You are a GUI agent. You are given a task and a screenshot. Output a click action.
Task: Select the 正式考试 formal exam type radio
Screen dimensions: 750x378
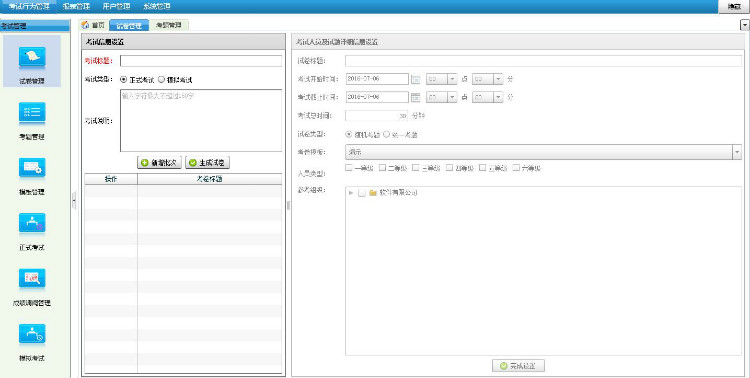click(123, 80)
